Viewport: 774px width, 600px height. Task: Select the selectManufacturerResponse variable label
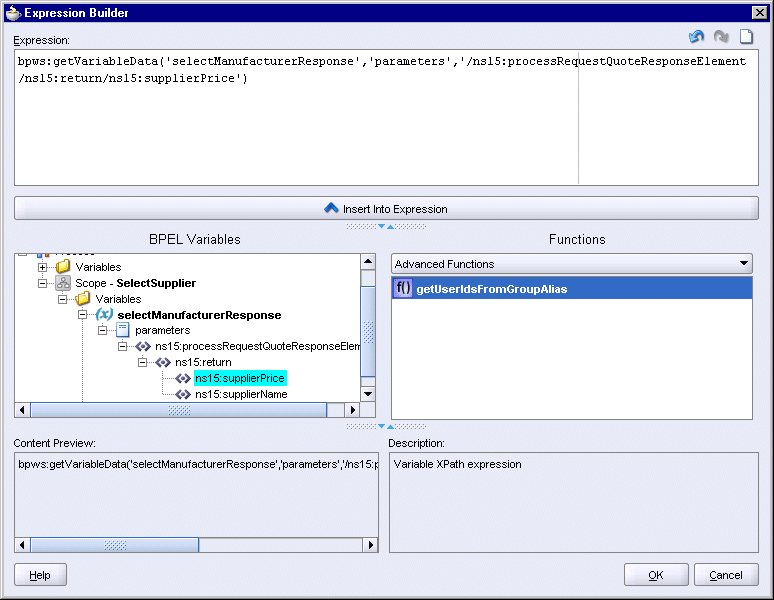[x=199, y=315]
